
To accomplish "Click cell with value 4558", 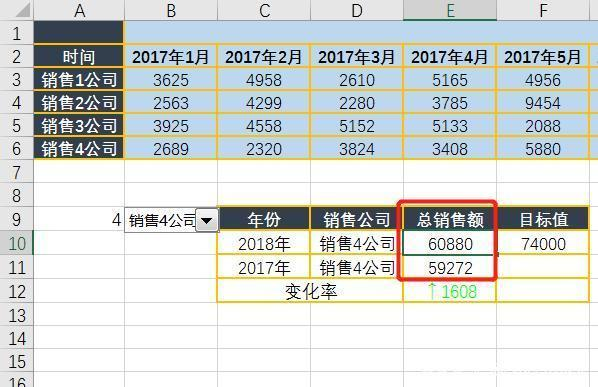I will [x=264, y=125].
